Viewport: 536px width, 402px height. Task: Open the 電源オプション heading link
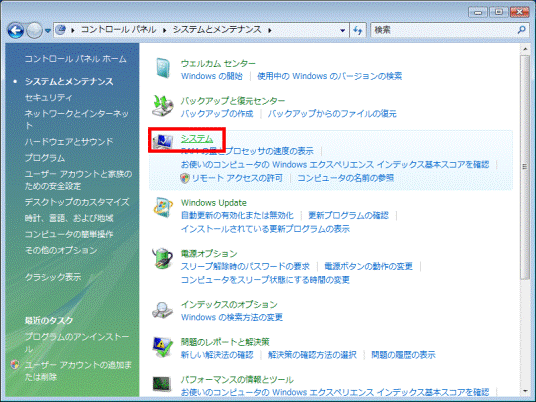click(x=209, y=254)
